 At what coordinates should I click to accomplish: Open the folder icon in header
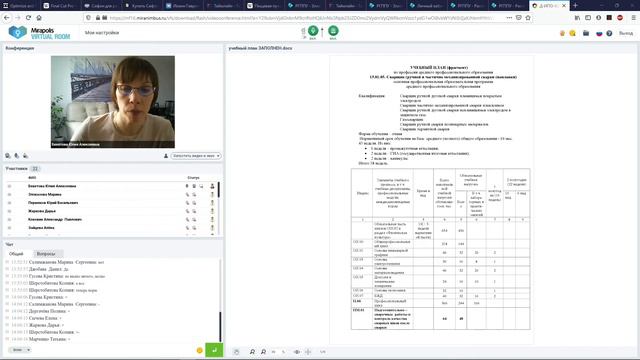click(586, 33)
